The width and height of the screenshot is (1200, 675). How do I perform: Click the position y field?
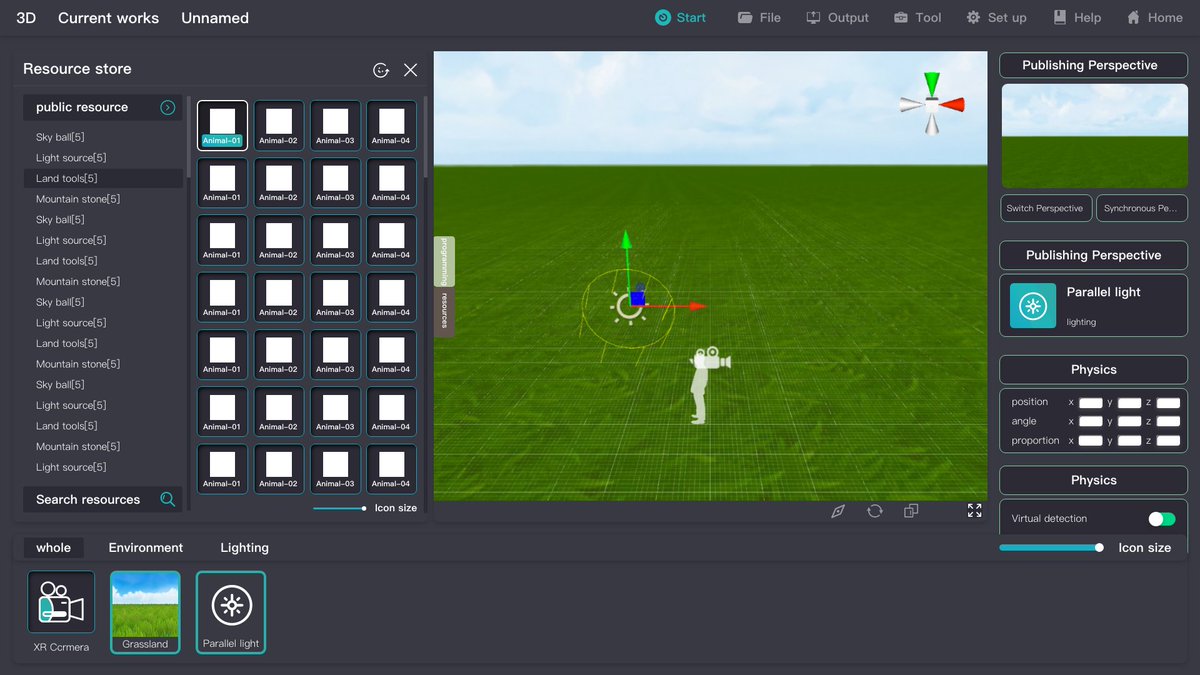[1130, 403]
